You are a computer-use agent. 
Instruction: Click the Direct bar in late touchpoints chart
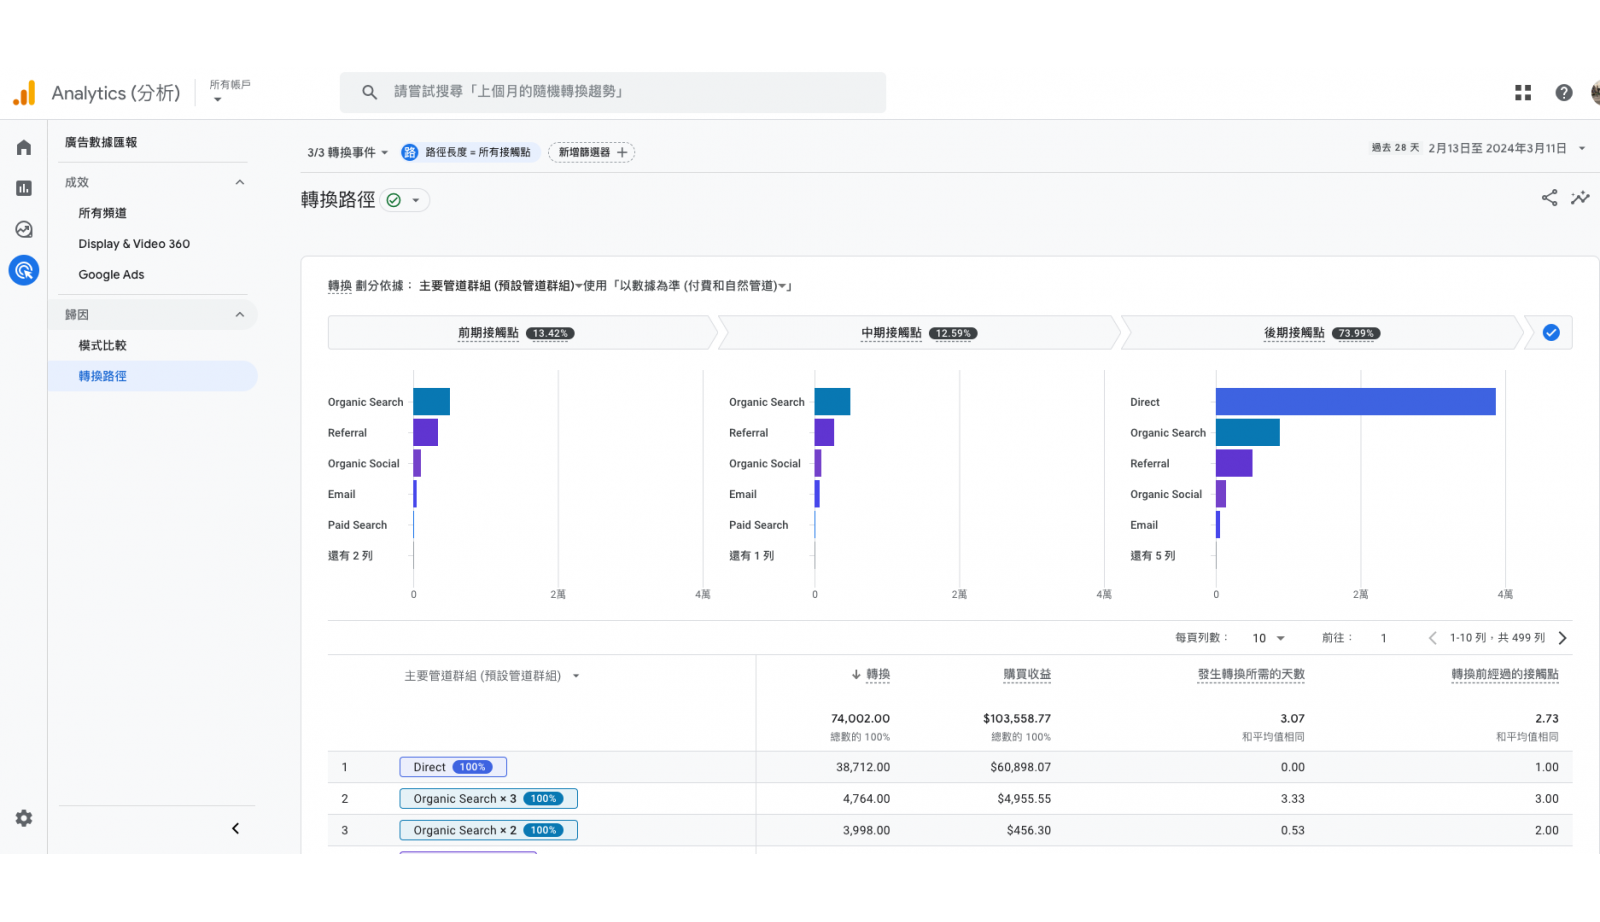1356,402
